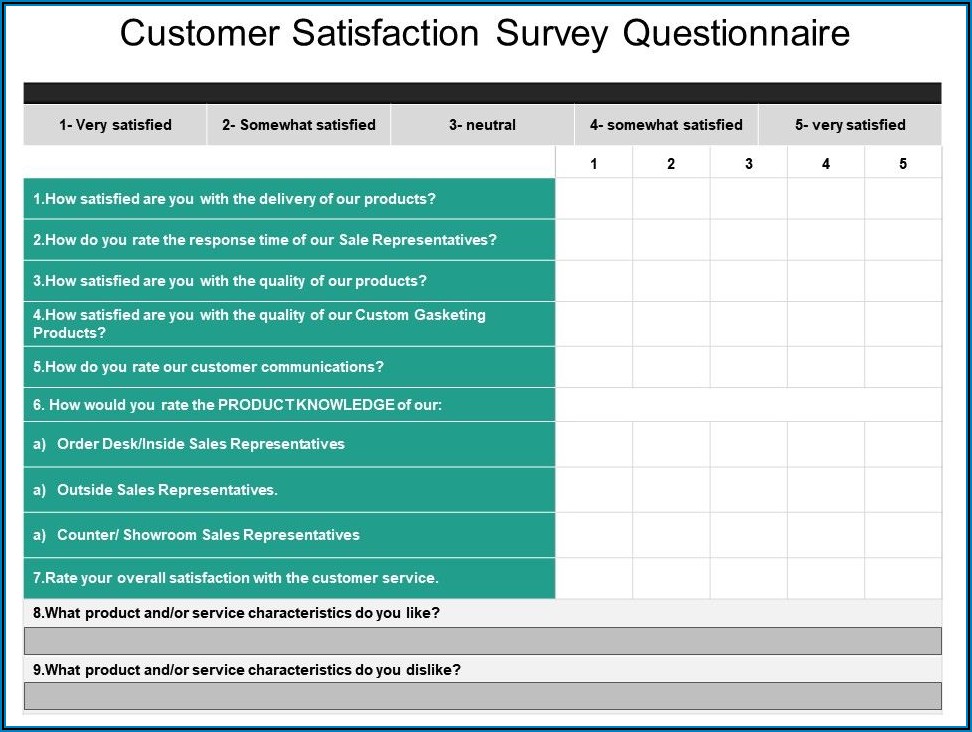Mark rating 2 for customer communications question

pyautogui.click(x=671, y=367)
